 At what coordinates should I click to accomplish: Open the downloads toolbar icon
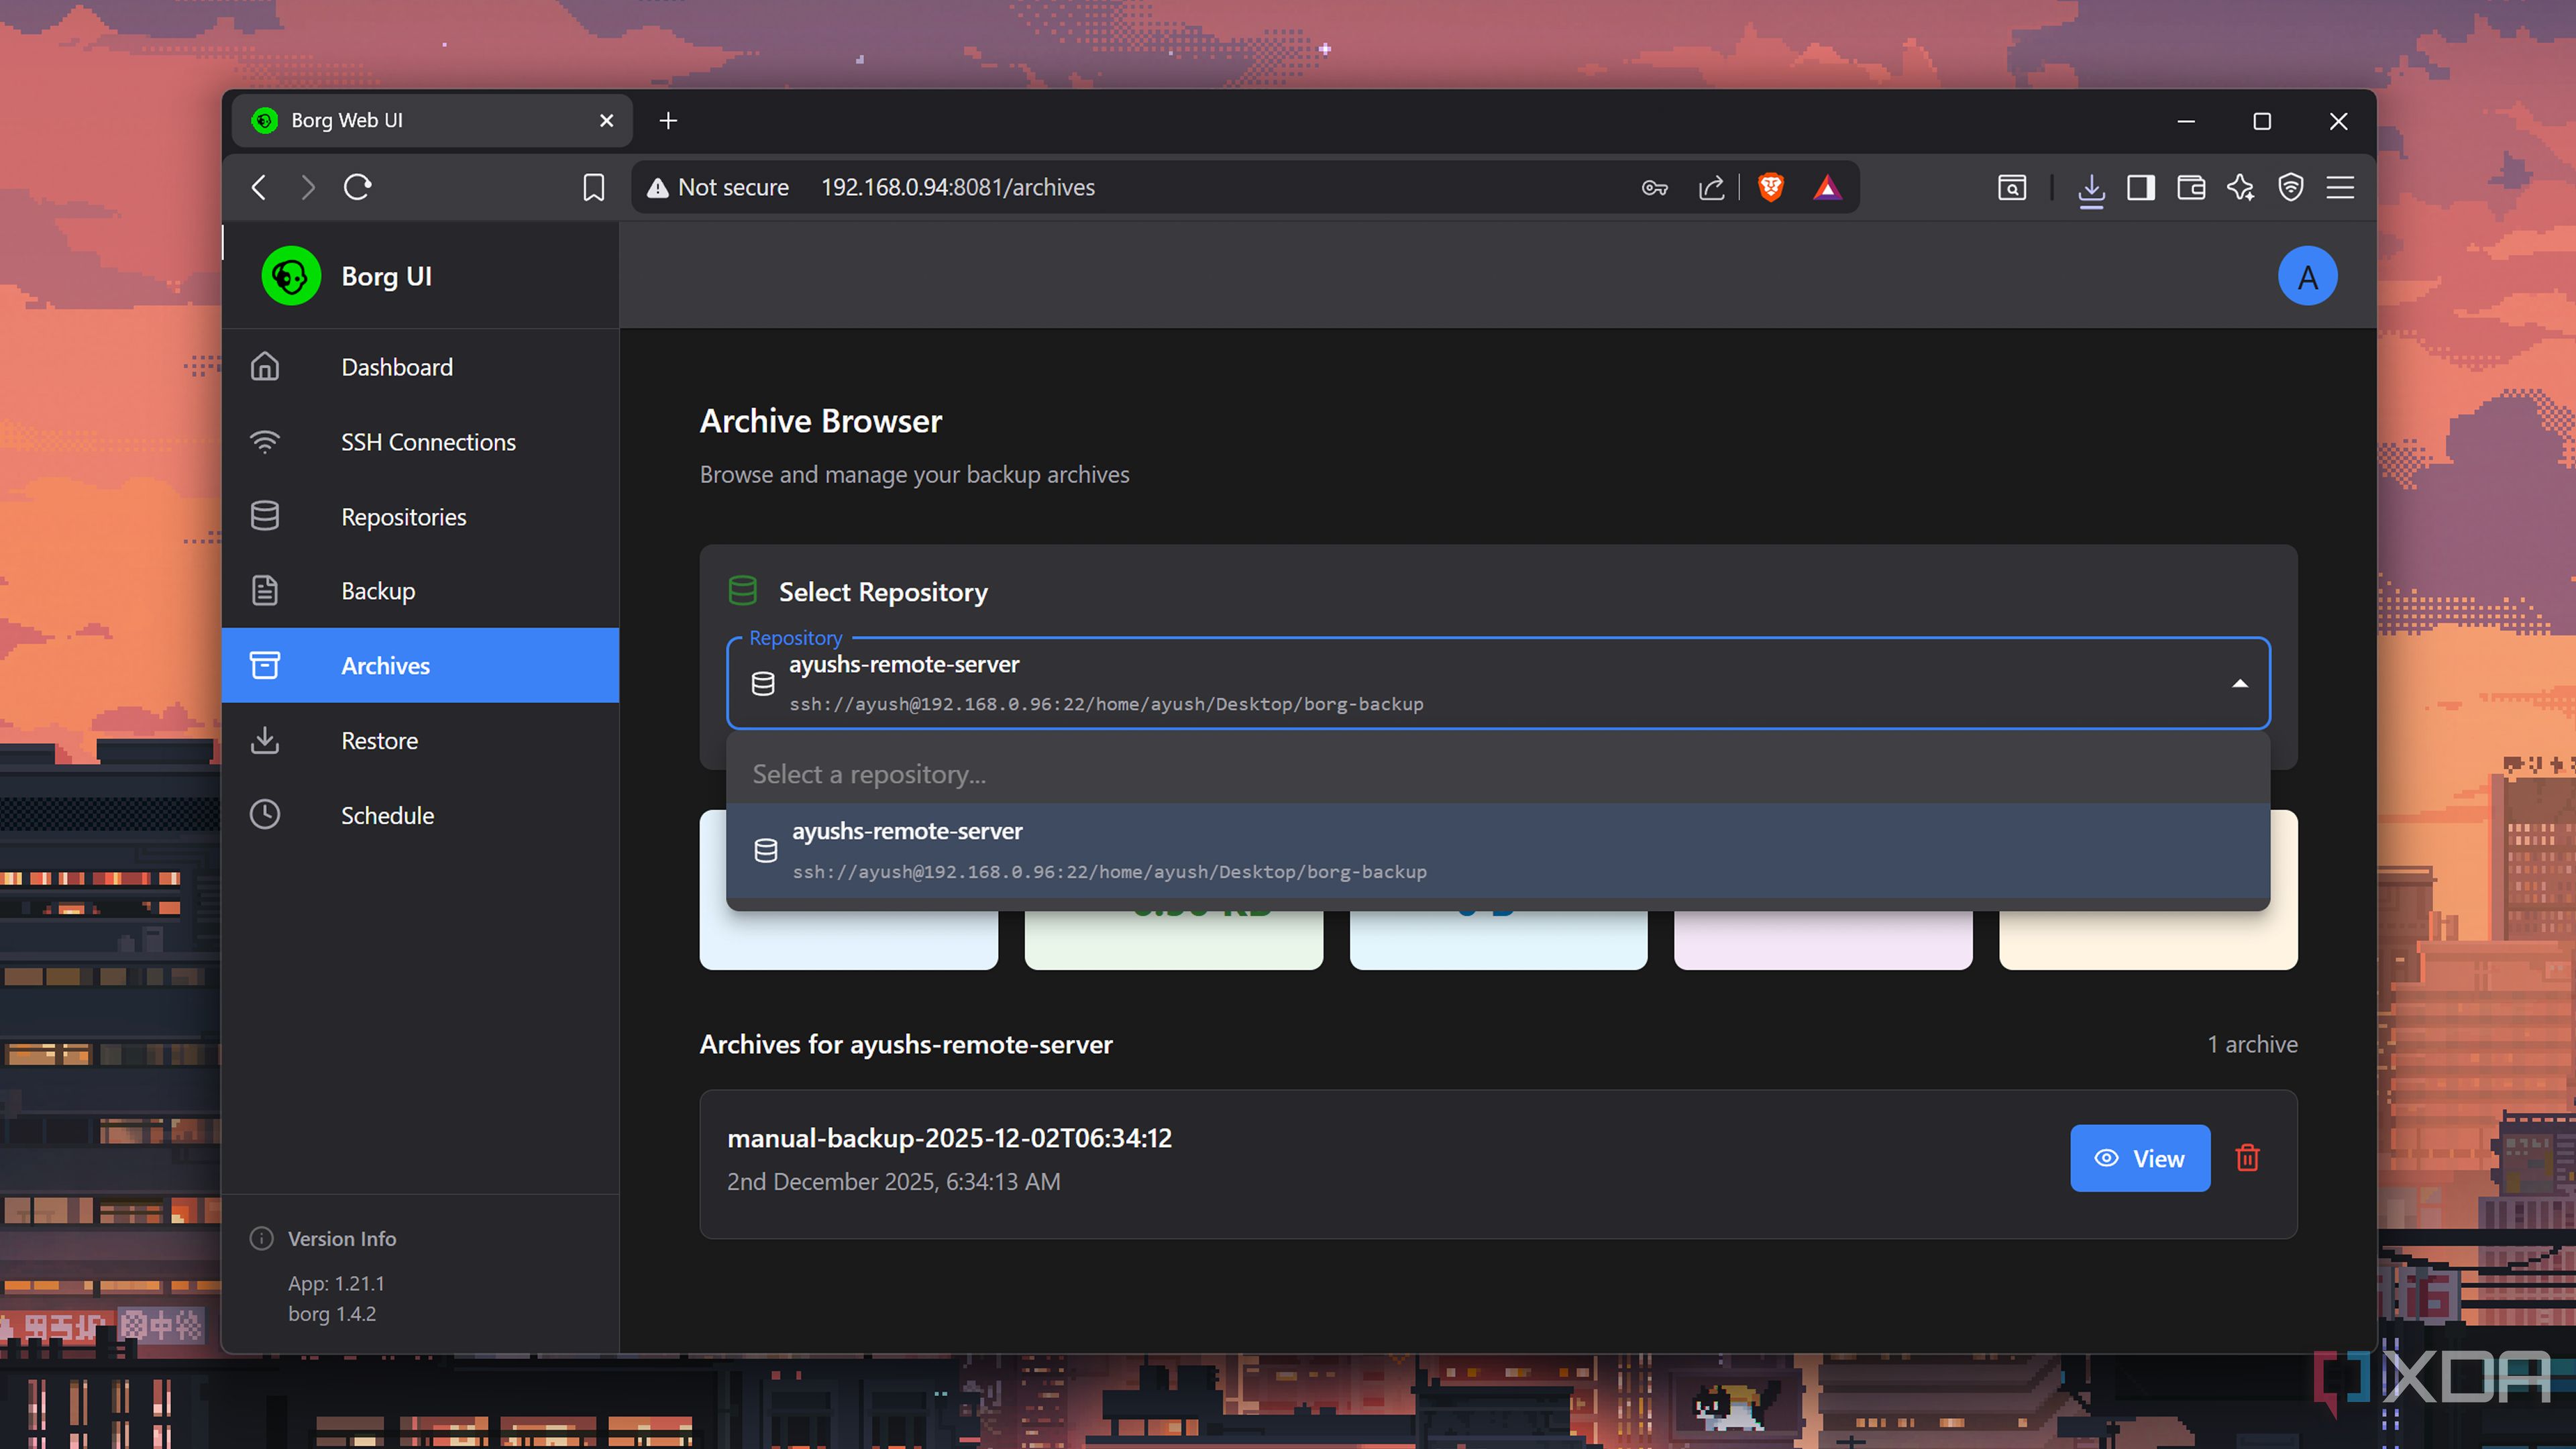coord(2090,189)
